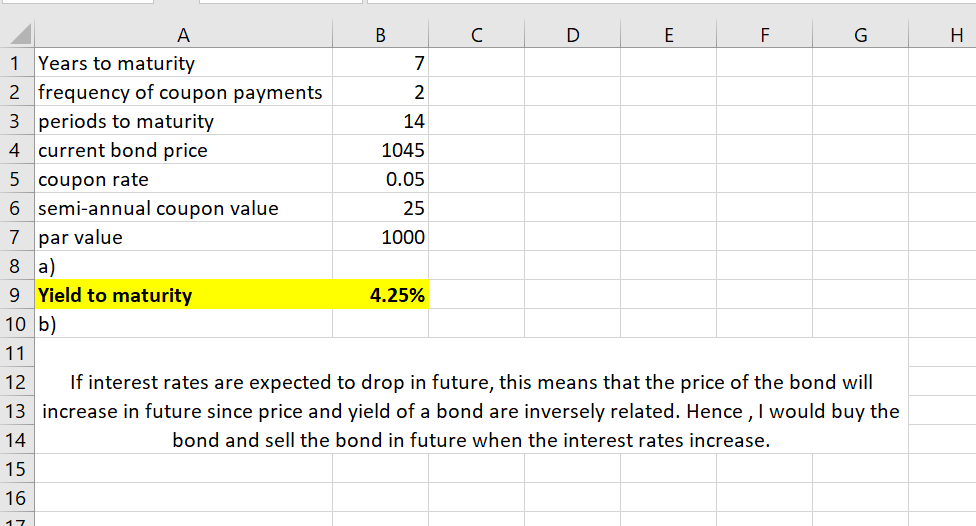Viewport: 976px width, 526px height.
Task: Click the 4.25% yield value cell
Action: click(x=381, y=295)
